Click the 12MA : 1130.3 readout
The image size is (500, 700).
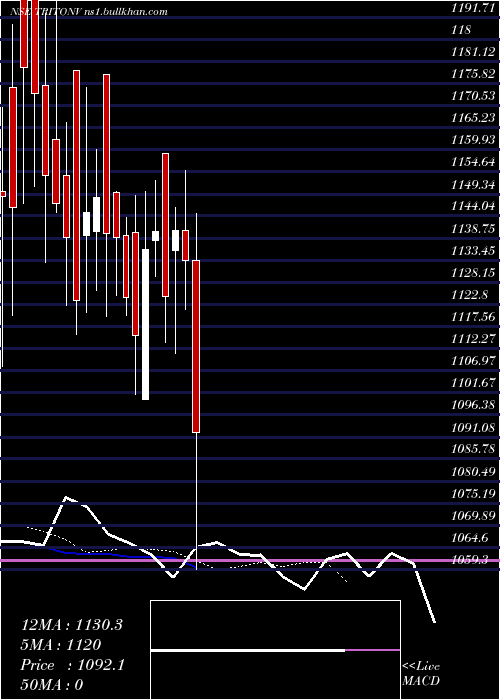click(x=71, y=625)
